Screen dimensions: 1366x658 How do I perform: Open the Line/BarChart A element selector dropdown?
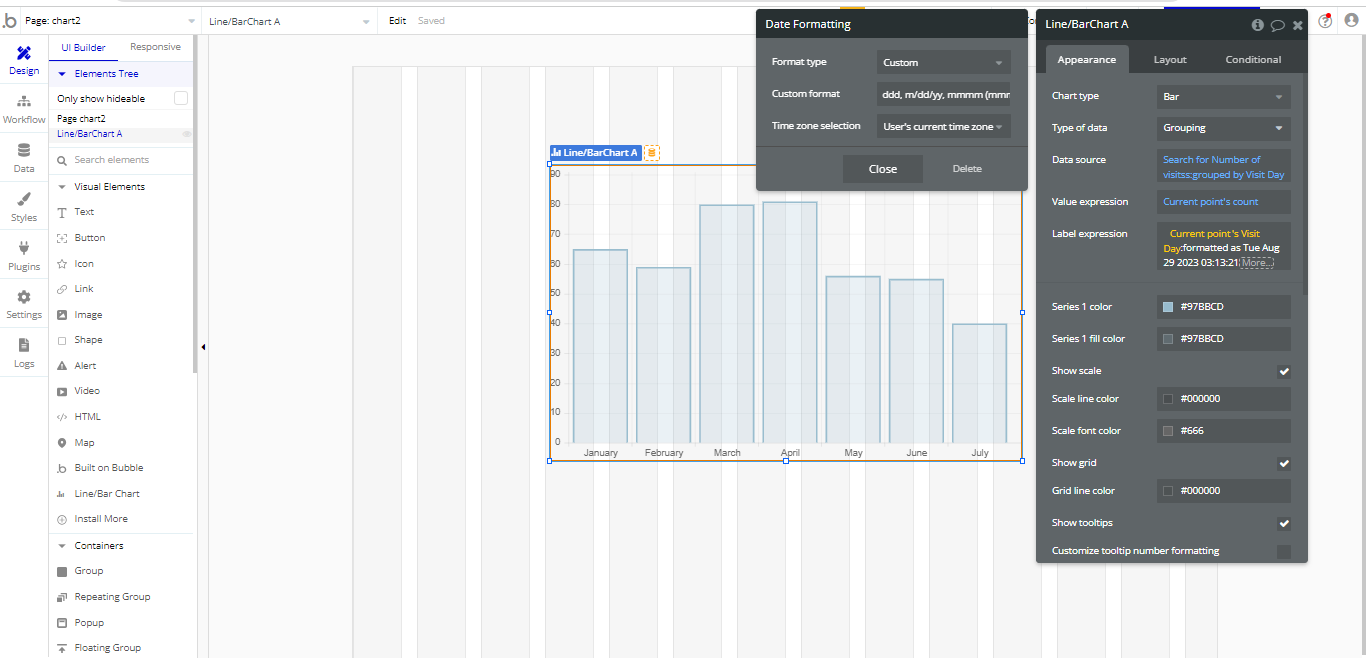pyautogui.click(x=289, y=20)
